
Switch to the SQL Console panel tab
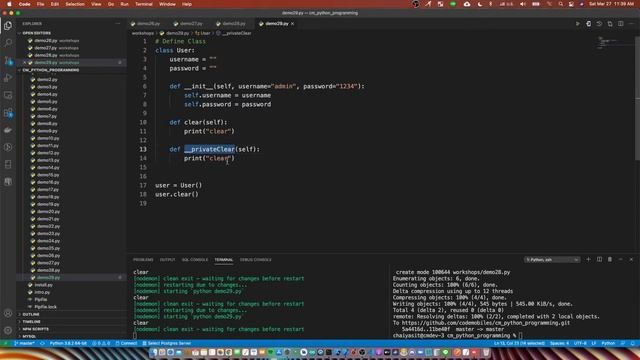point(195,260)
